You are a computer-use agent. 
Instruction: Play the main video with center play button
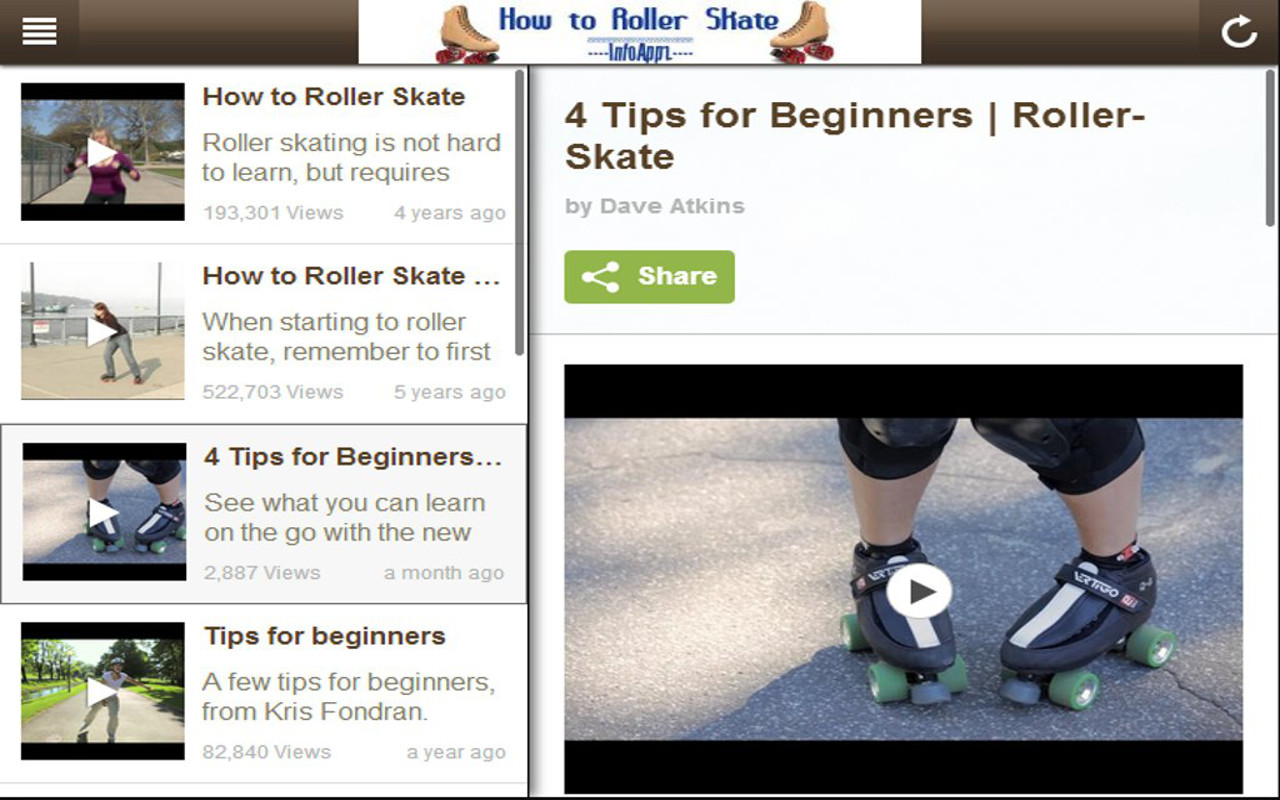coord(919,591)
